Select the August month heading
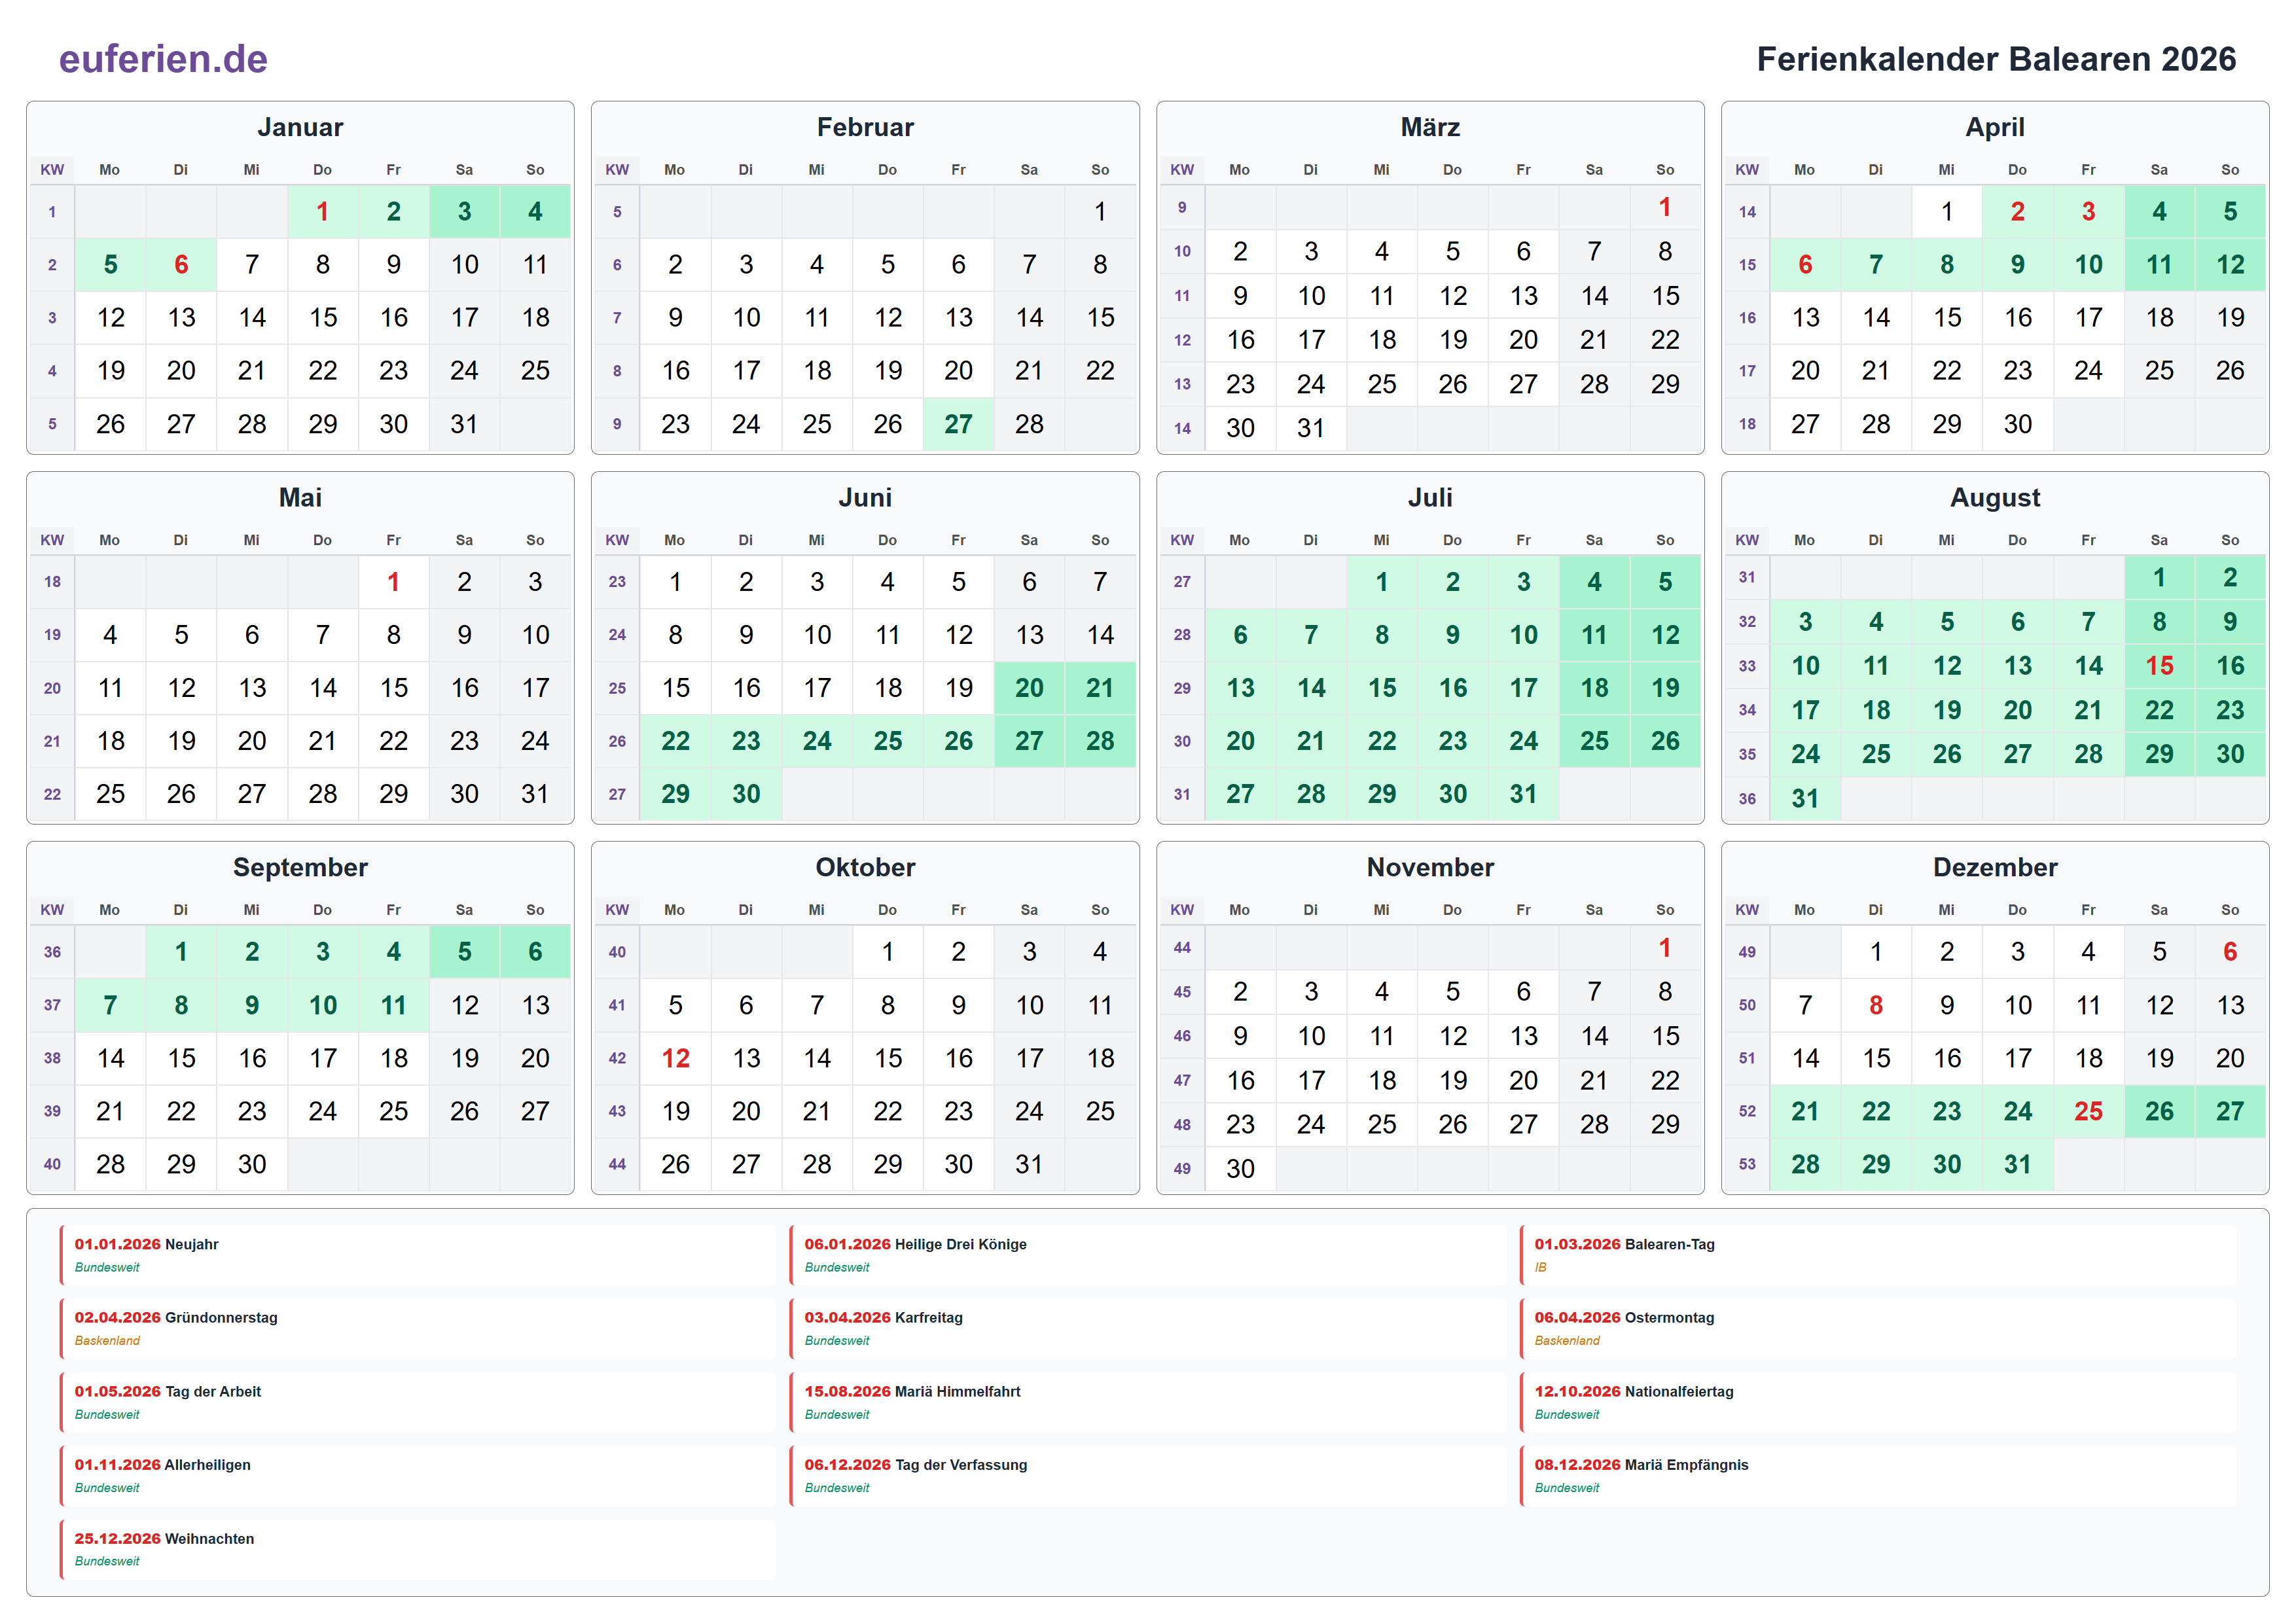Screen dimensions: 2296x1623 tap(1995, 497)
